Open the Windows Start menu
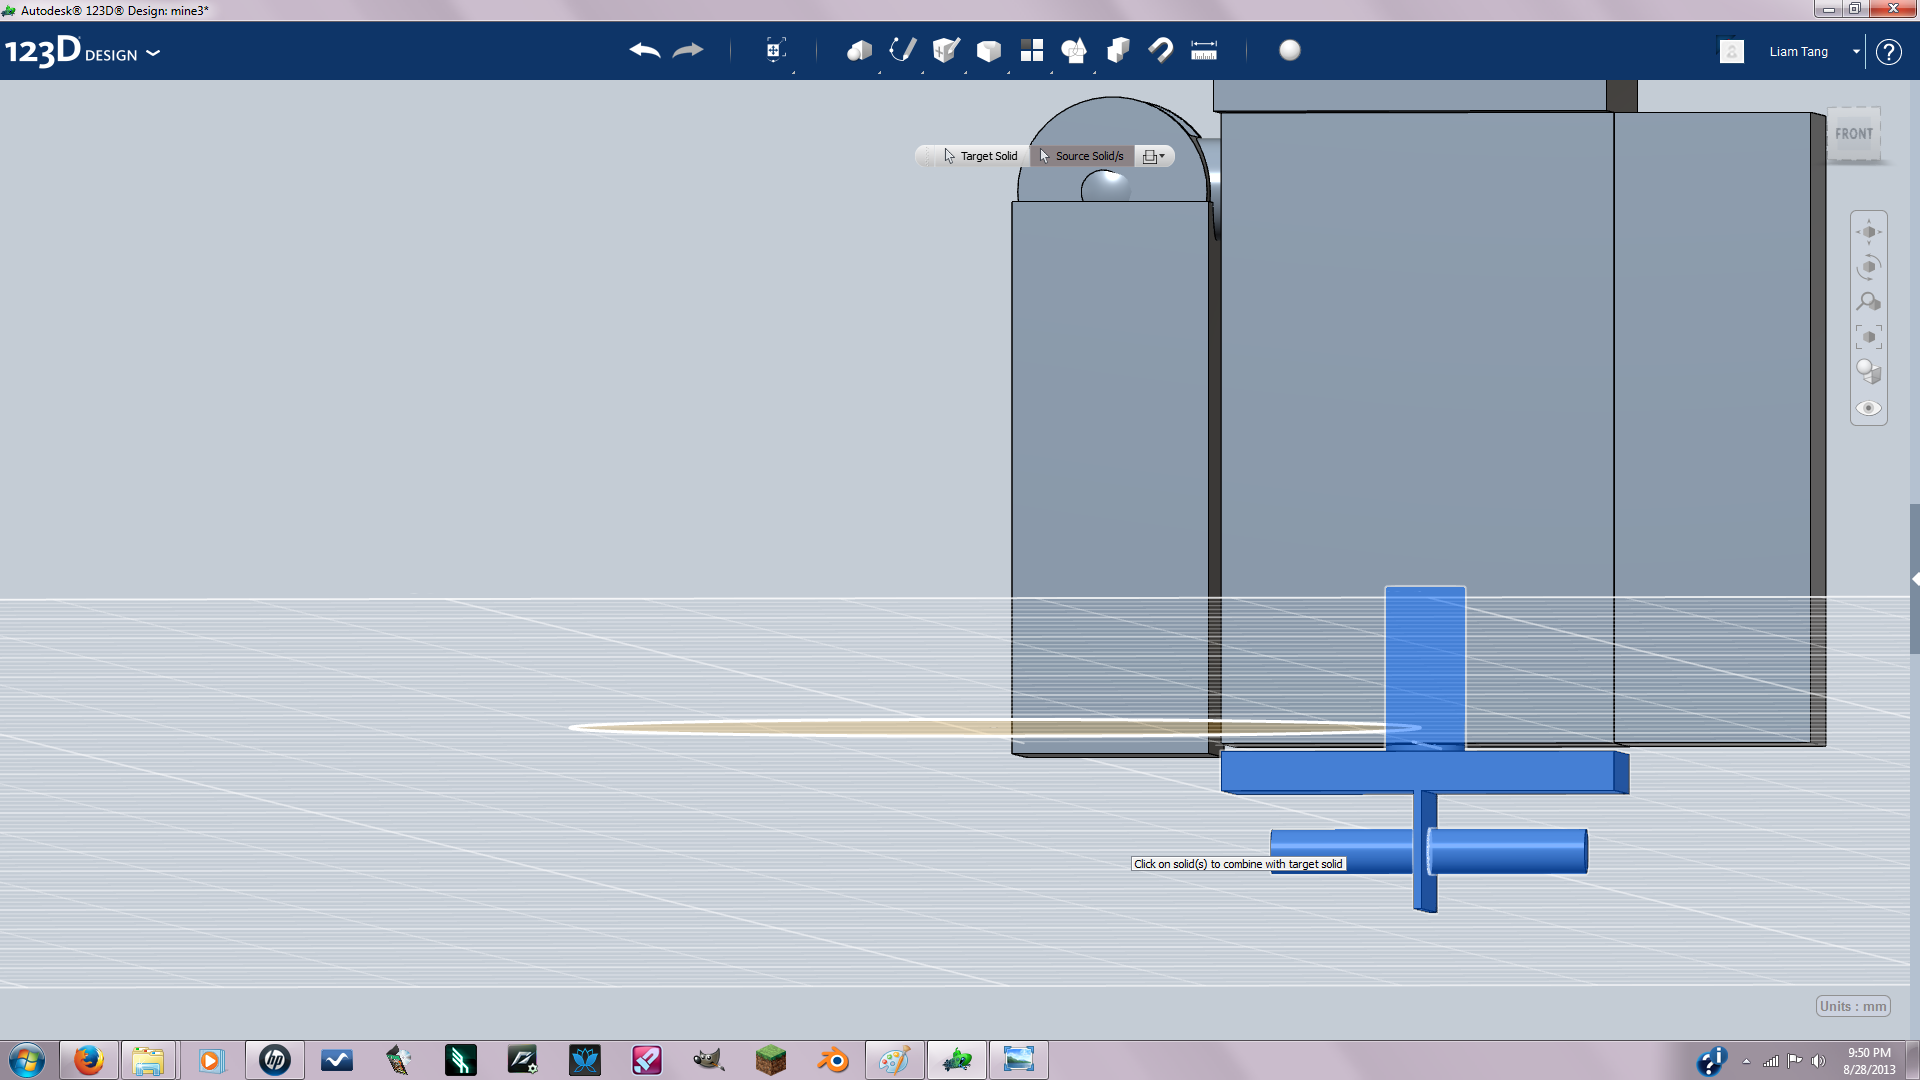Screen dimensions: 1920x1080 coord(27,1060)
